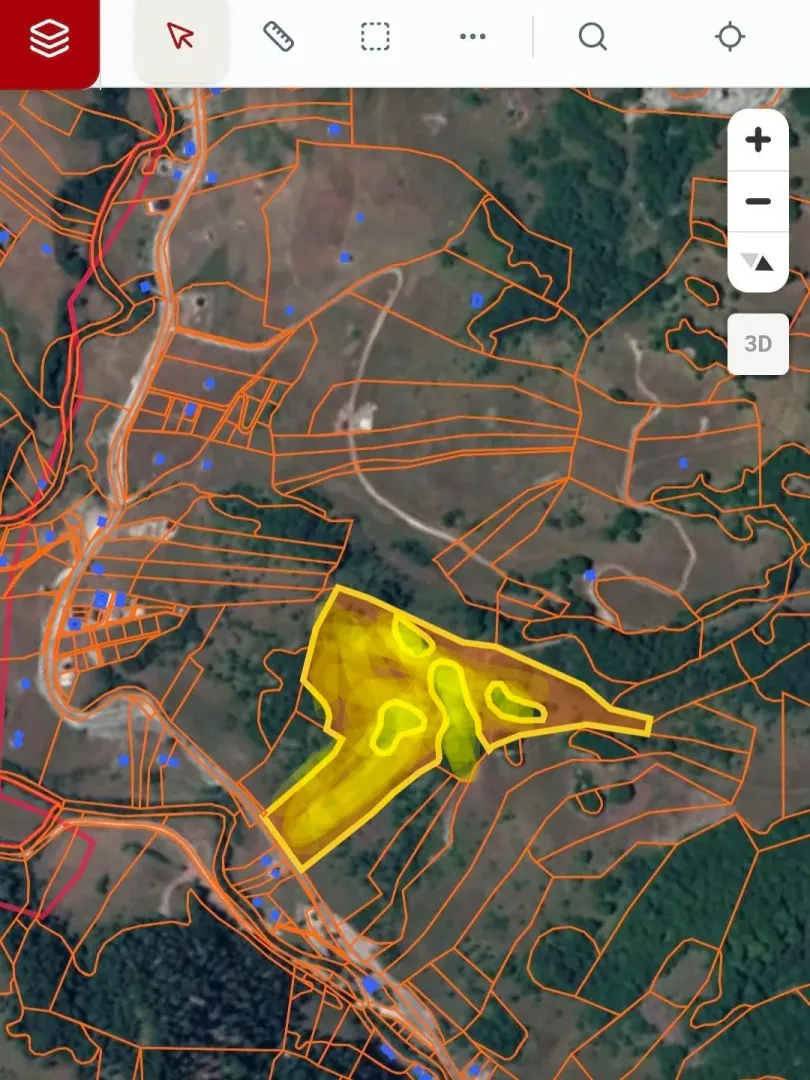The height and width of the screenshot is (1080, 810).
Task: Zoom in with the plus button
Action: [758, 140]
